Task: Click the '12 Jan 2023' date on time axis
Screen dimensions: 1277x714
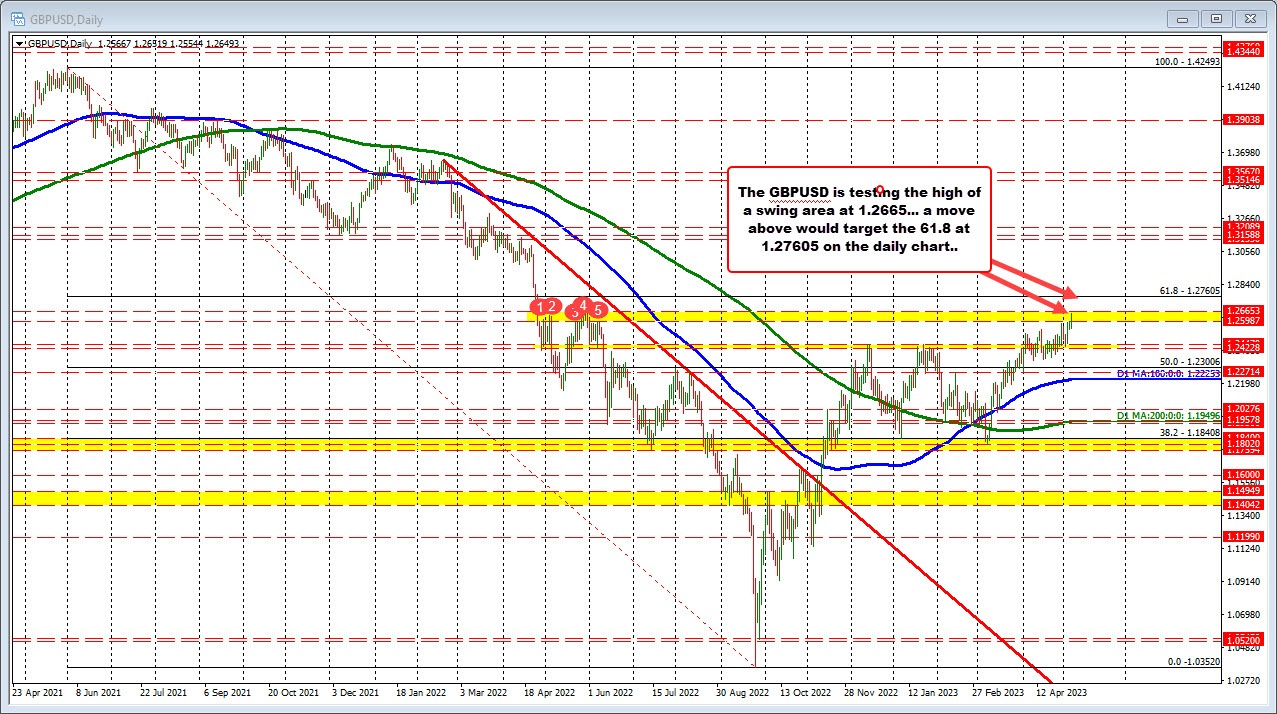Action: coord(935,691)
